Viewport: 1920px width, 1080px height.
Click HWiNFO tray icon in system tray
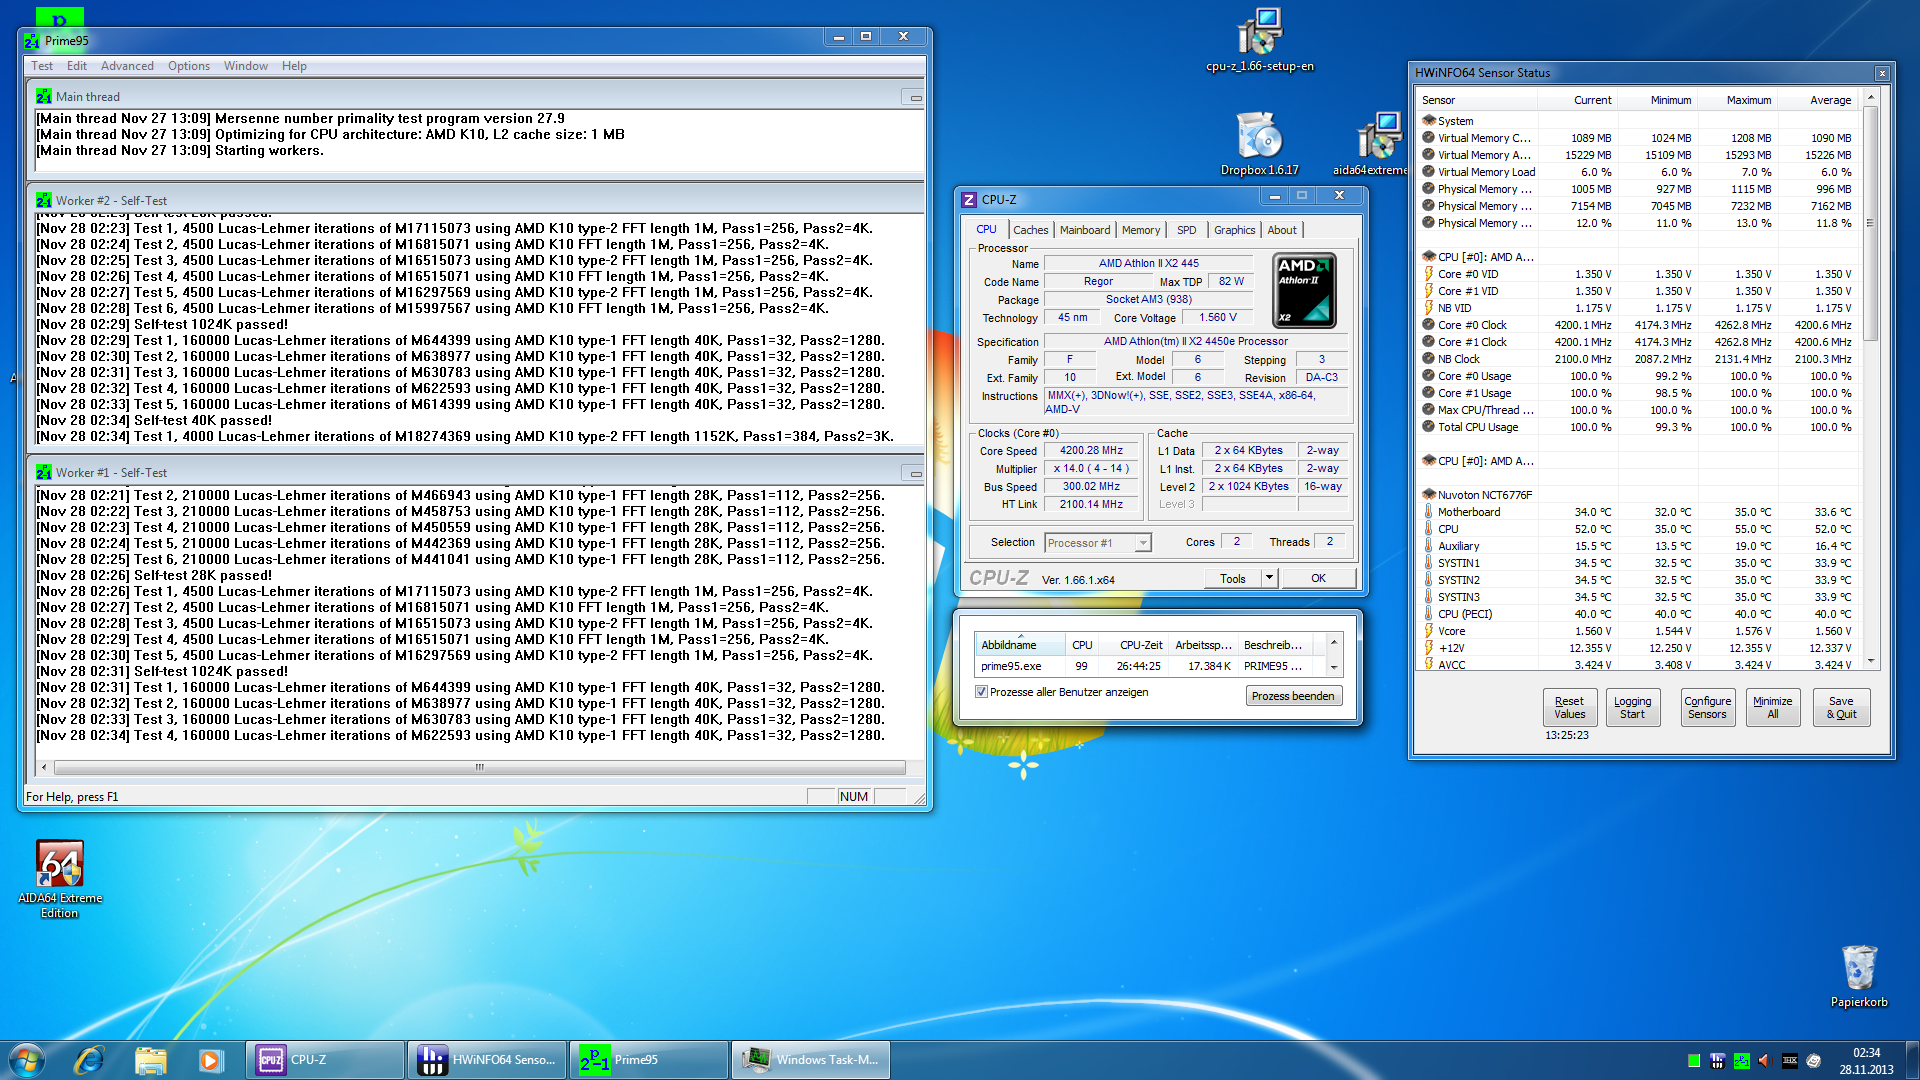1718,1061
